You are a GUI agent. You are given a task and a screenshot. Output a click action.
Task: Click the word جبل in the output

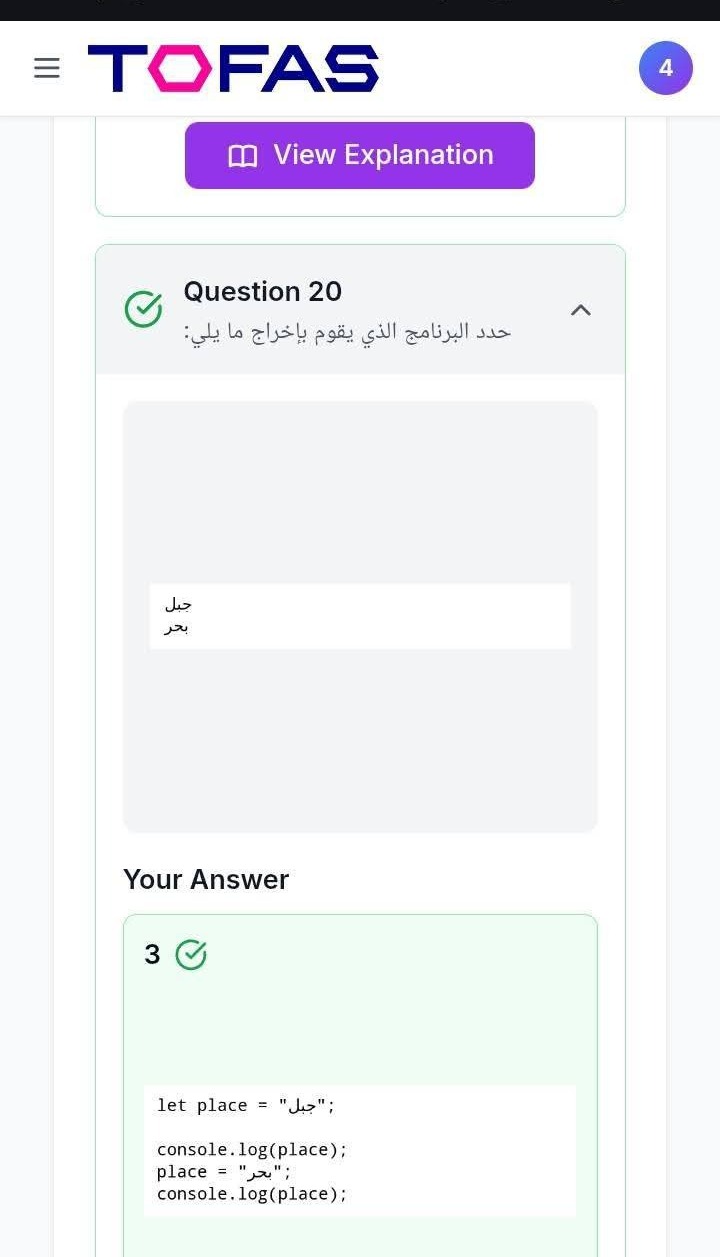tap(178, 604)
